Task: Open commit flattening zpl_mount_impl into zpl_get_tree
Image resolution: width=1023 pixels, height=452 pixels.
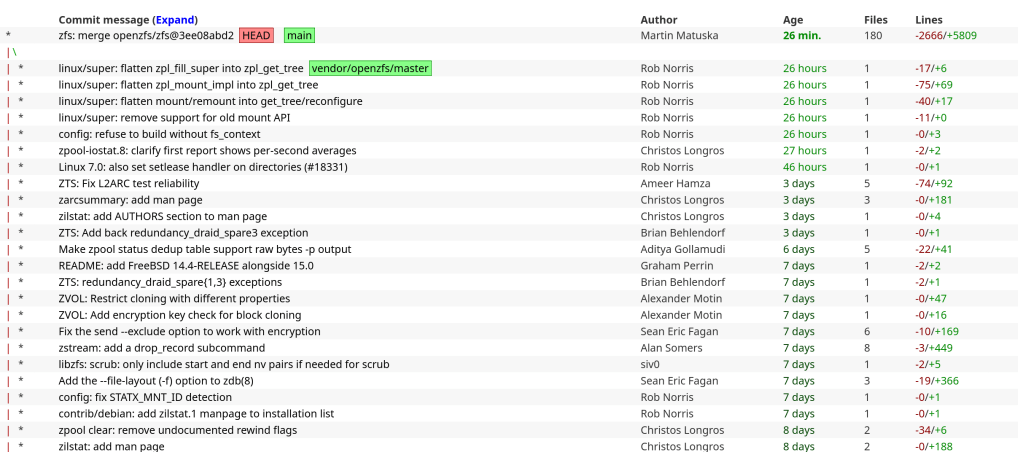Action: click(188, 85)
